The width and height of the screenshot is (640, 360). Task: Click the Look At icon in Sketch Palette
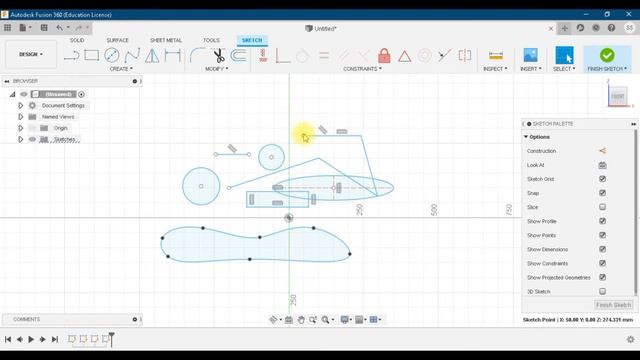pos(602,165)
